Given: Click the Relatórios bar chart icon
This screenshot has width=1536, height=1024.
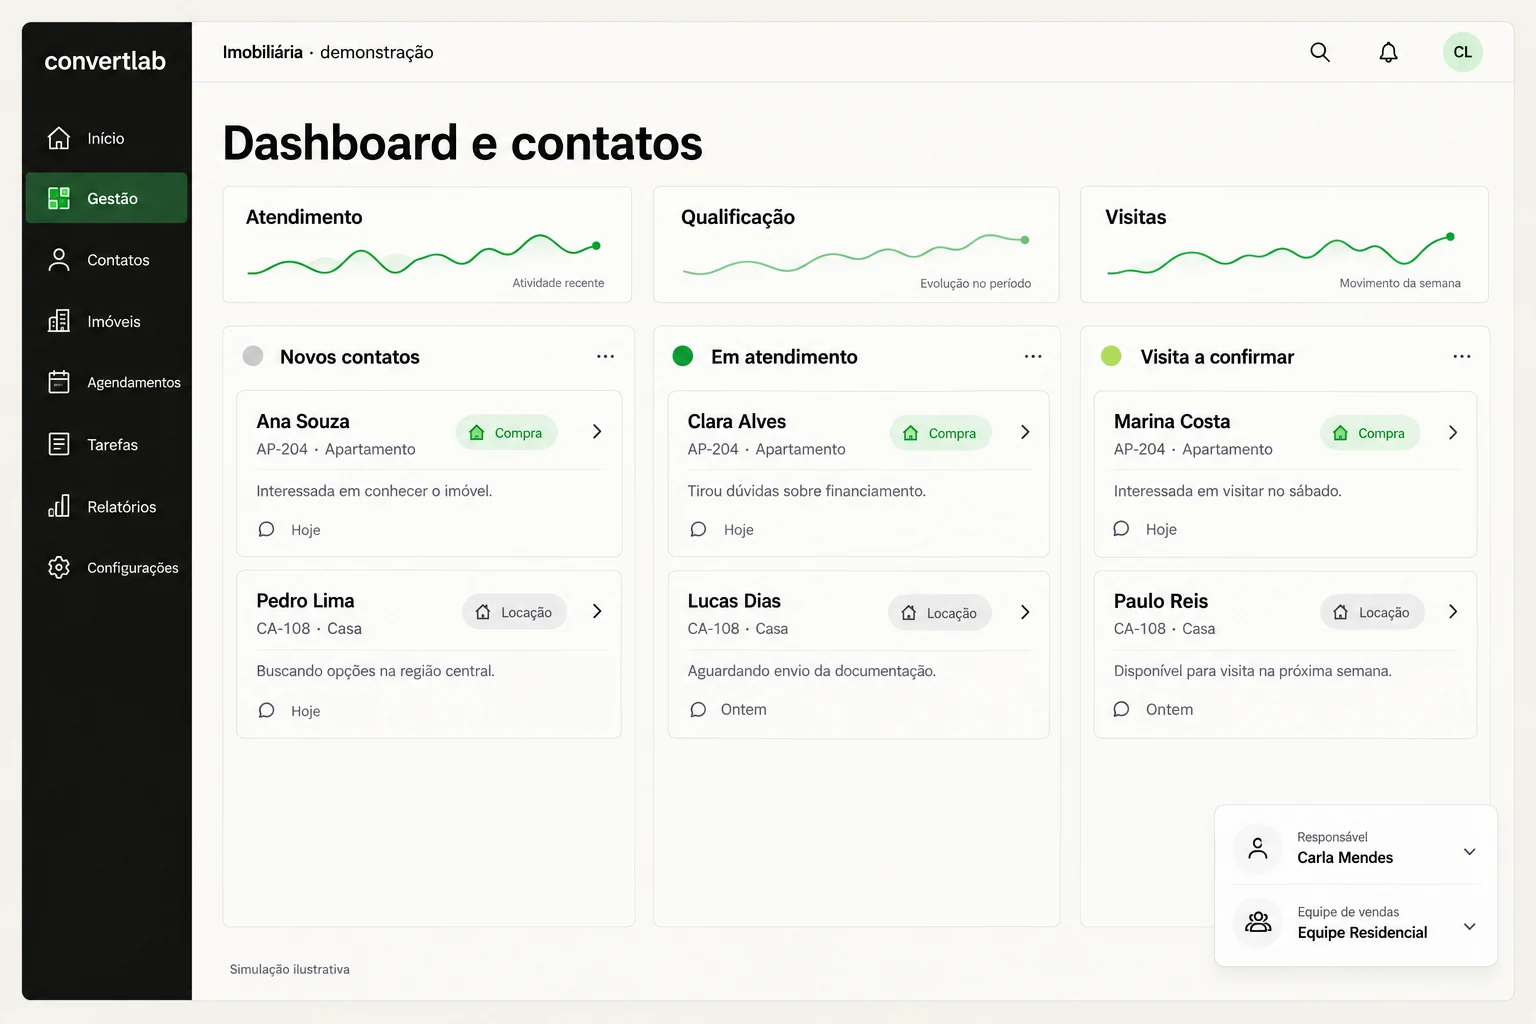Looking at the screenshot, I should (x=59, y=506).
